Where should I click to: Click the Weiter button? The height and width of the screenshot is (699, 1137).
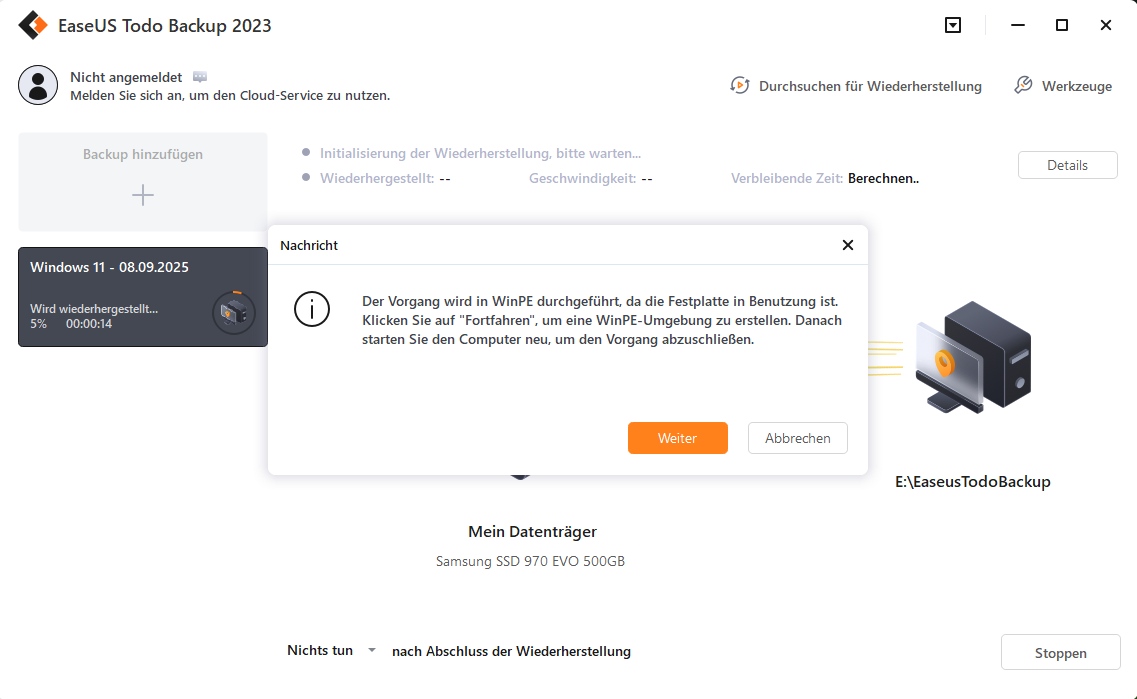click(677, 438)
